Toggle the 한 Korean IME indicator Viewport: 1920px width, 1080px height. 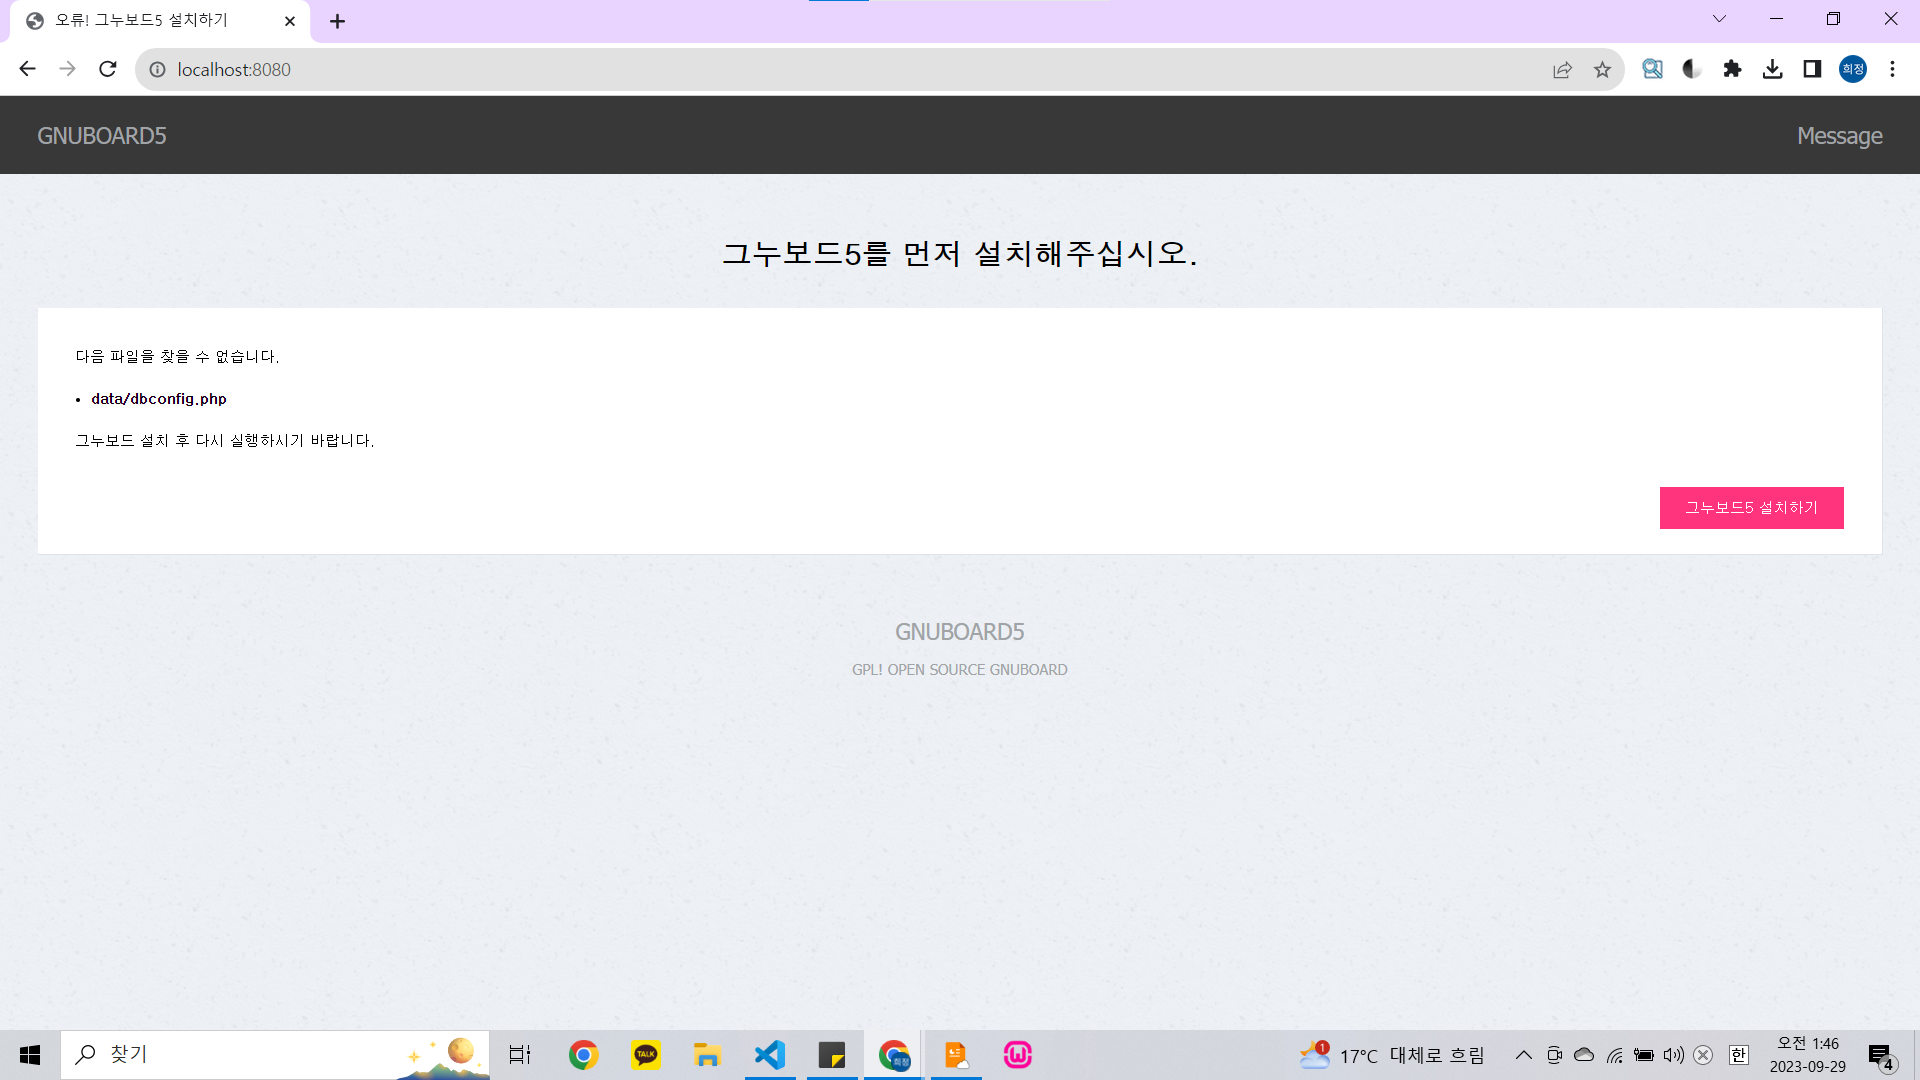(1739, 1055)
